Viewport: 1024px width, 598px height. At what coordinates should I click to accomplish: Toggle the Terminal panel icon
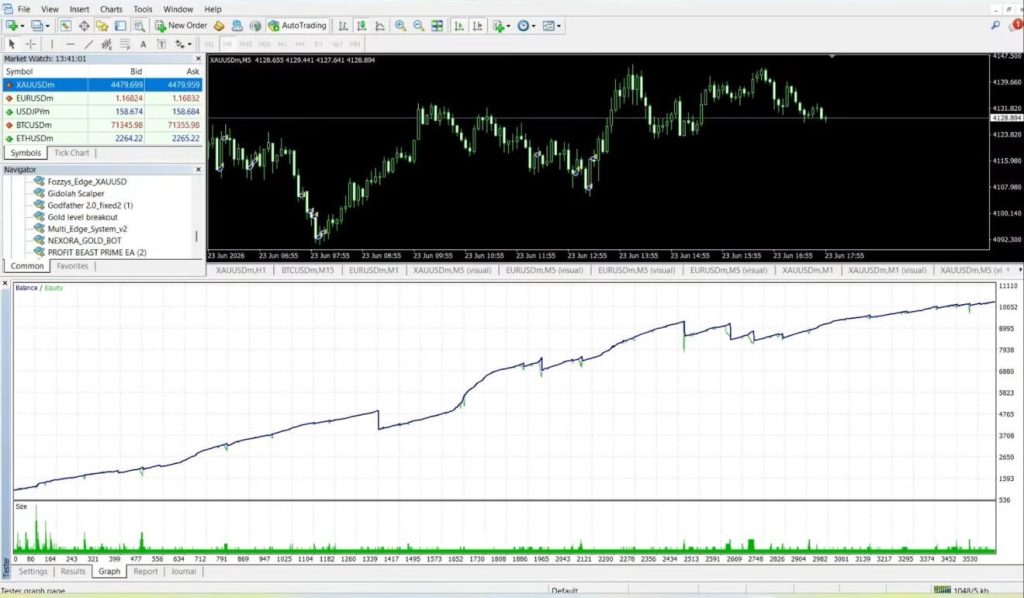click(x=120, y=25)
